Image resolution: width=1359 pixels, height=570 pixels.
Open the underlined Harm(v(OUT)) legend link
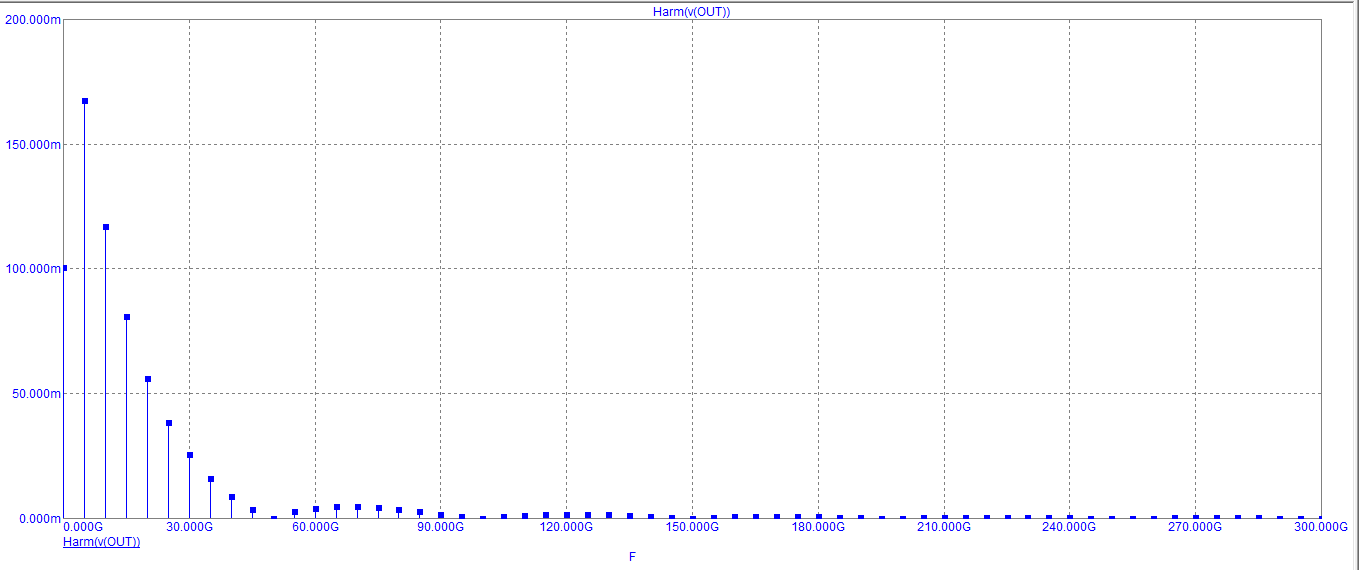101,541
